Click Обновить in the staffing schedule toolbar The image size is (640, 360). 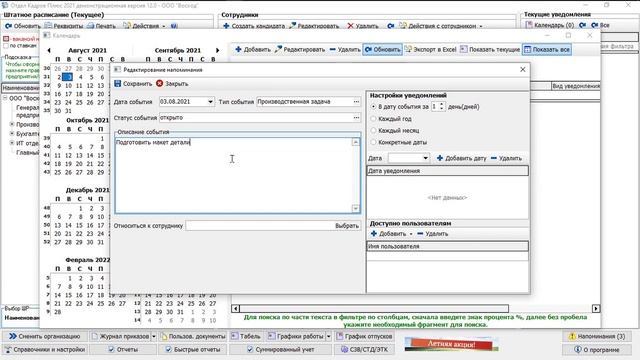(23, 26)
